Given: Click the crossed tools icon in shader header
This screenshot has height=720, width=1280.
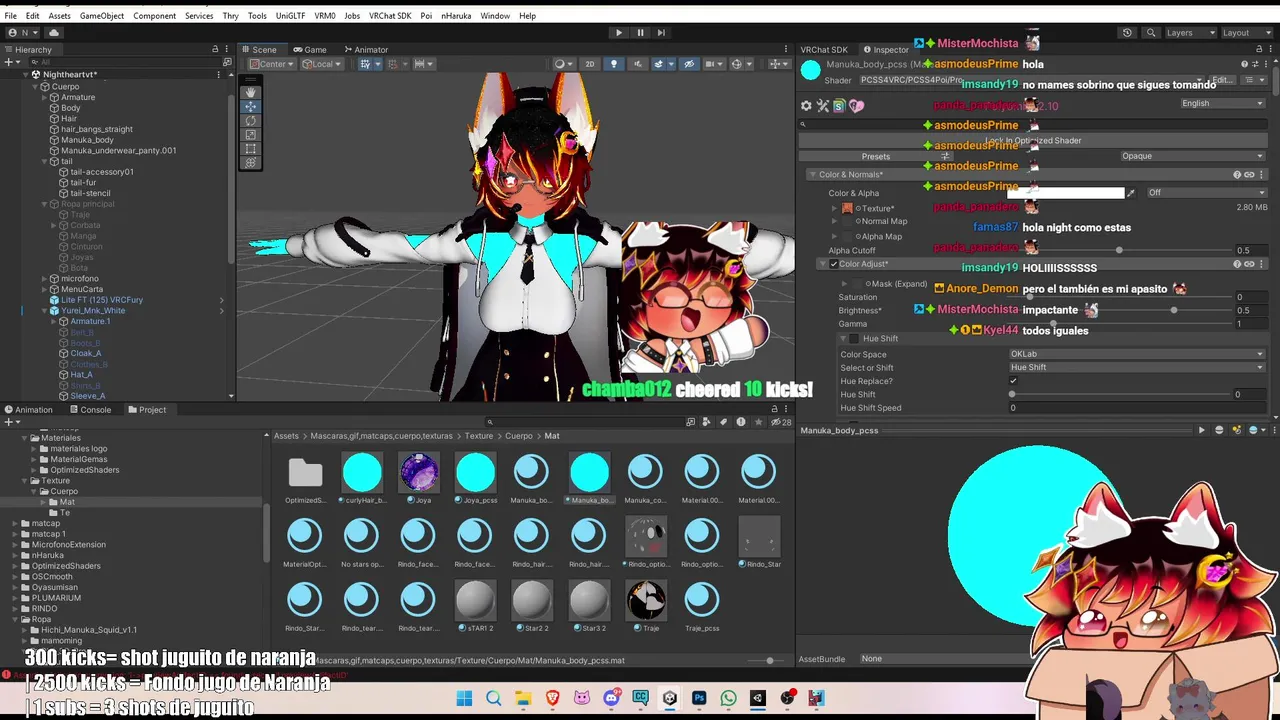Looking at the screenshot, I should point(823,105).
